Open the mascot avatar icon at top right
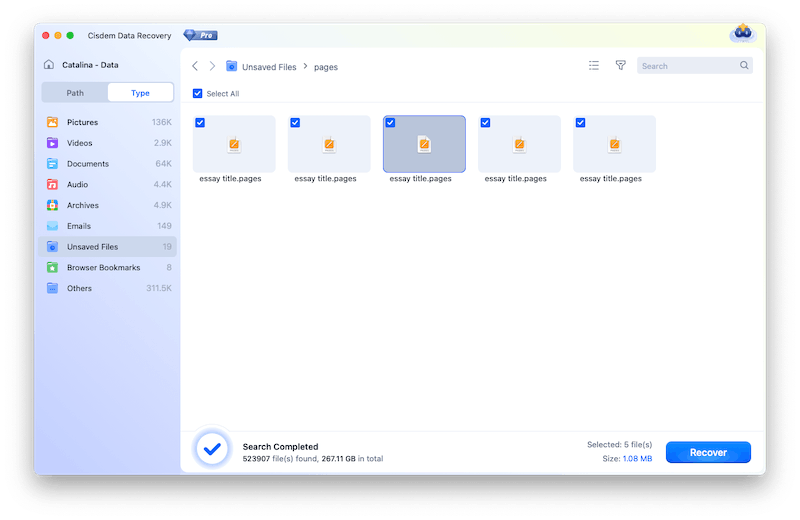The image size is (800, 520). (742, 34)
